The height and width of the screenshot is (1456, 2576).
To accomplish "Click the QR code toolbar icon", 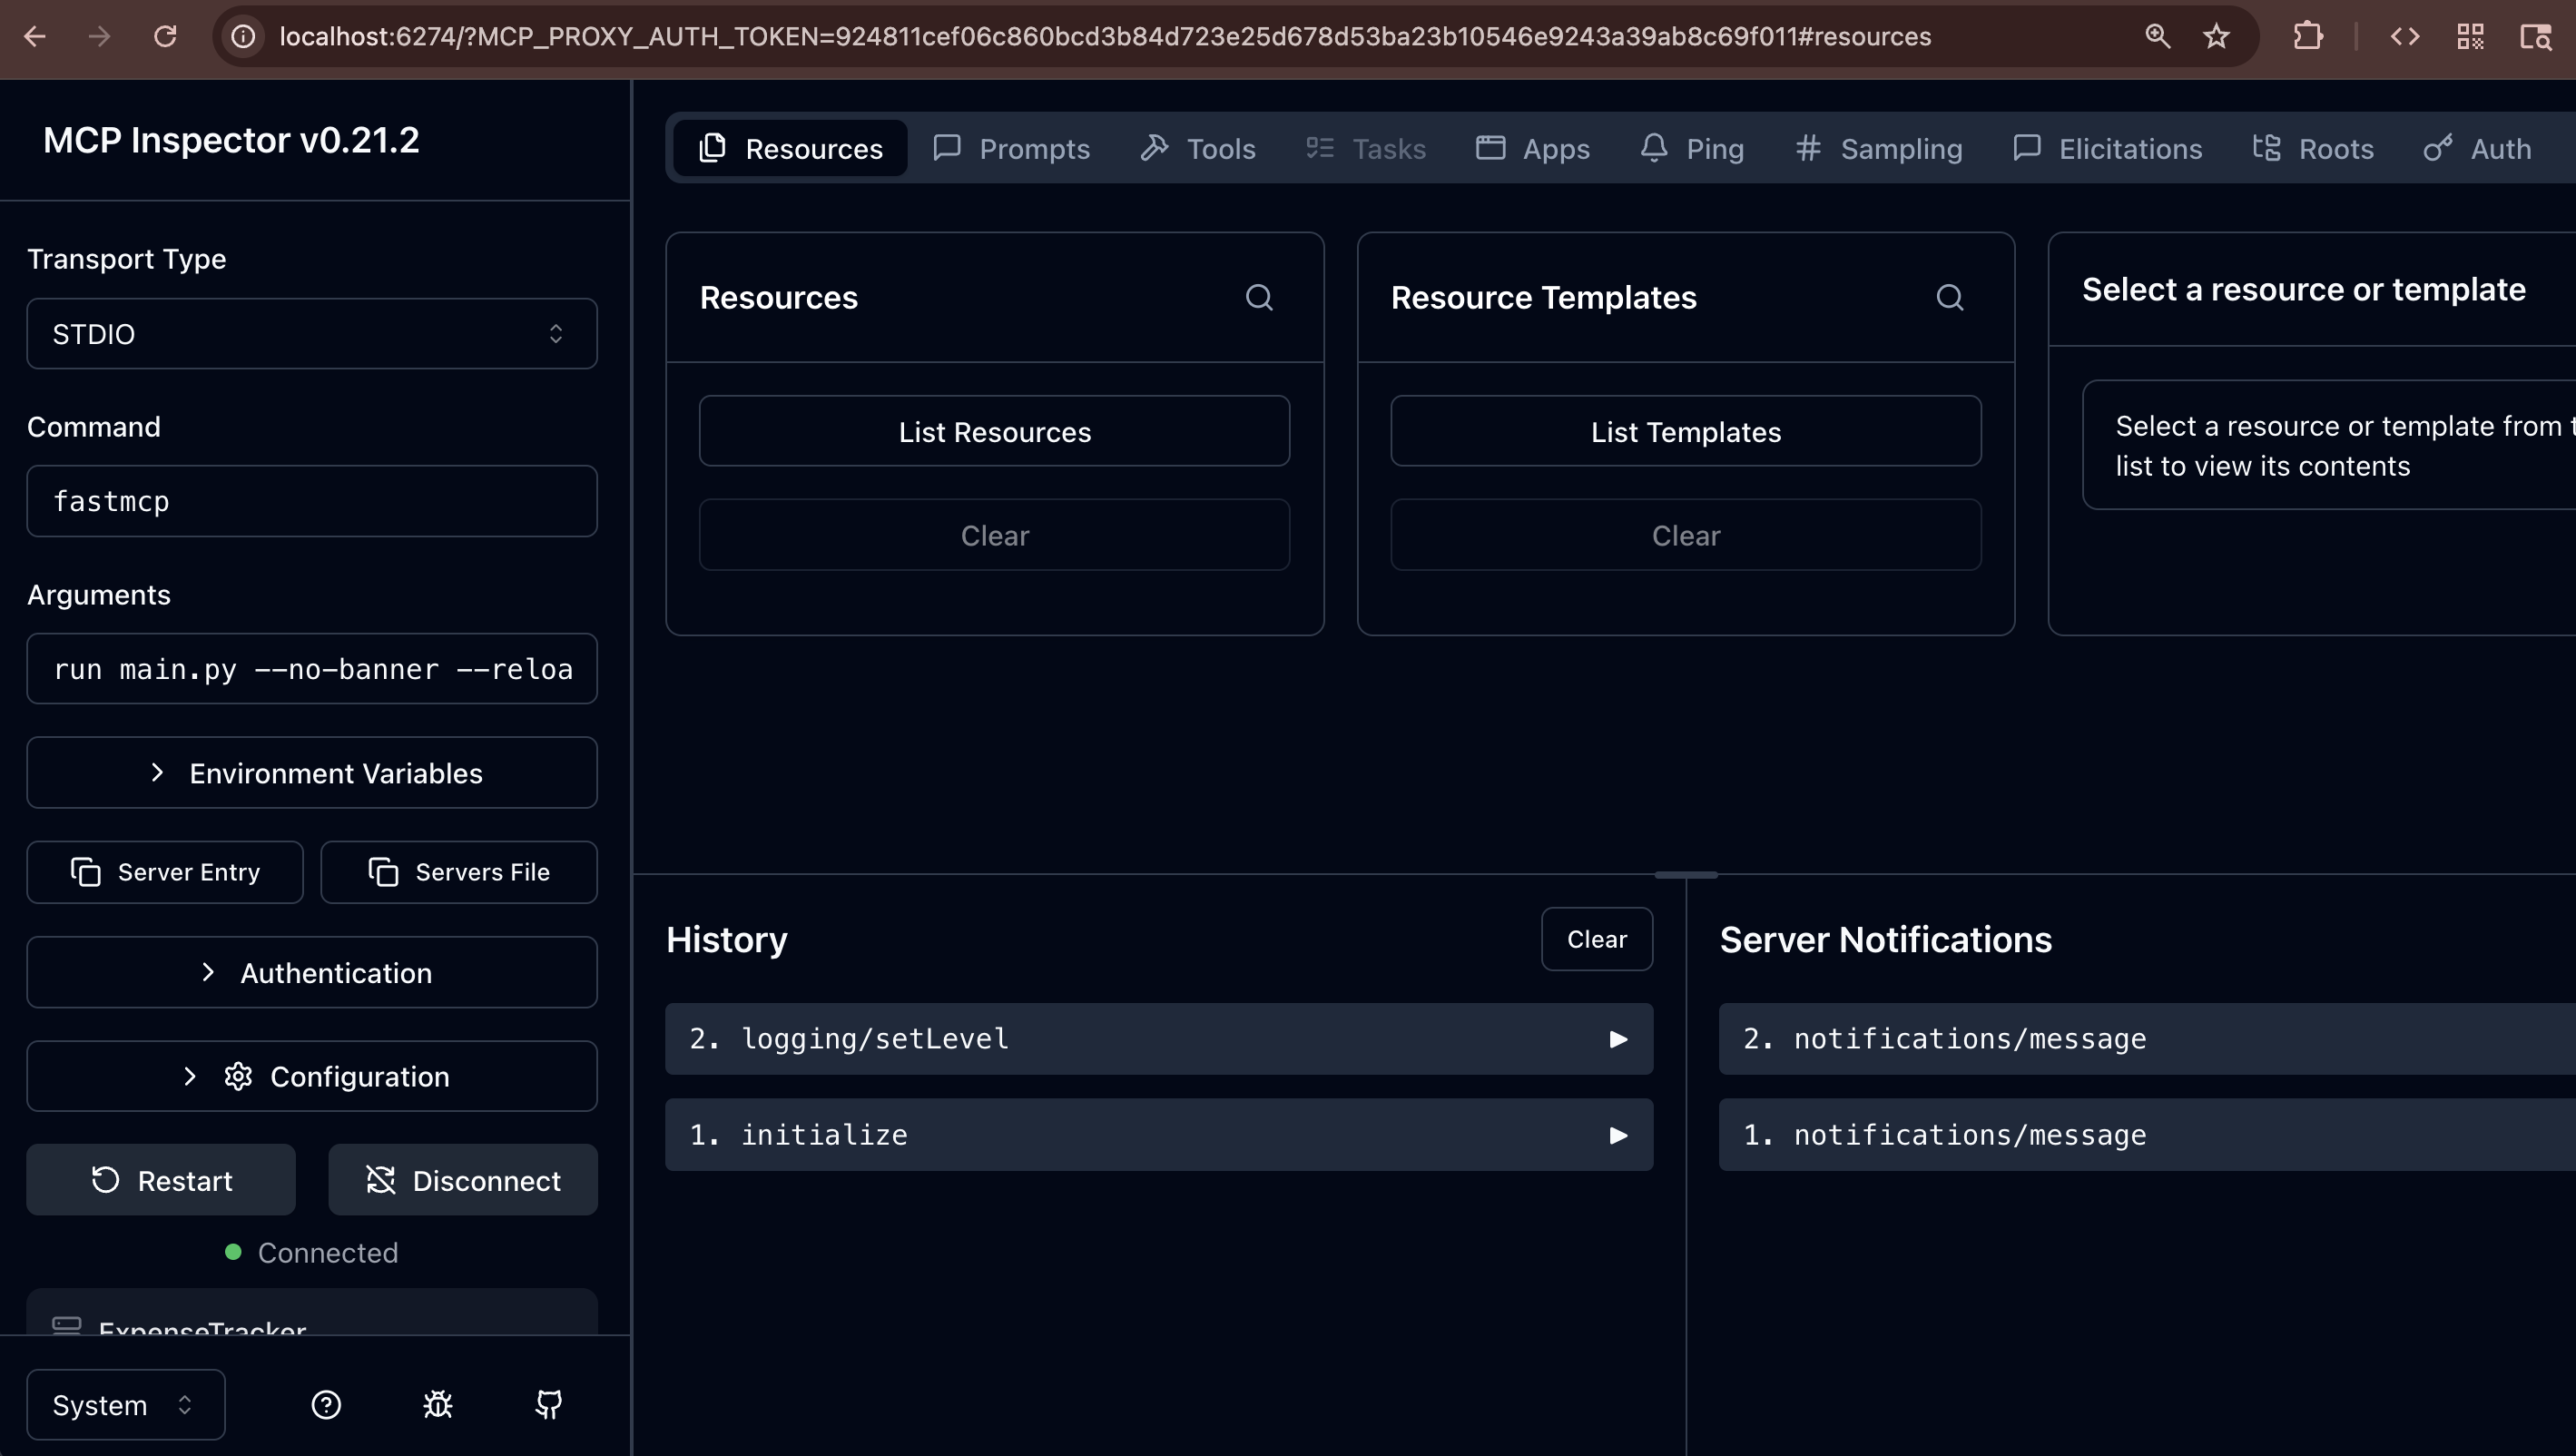I will 2470,37.
